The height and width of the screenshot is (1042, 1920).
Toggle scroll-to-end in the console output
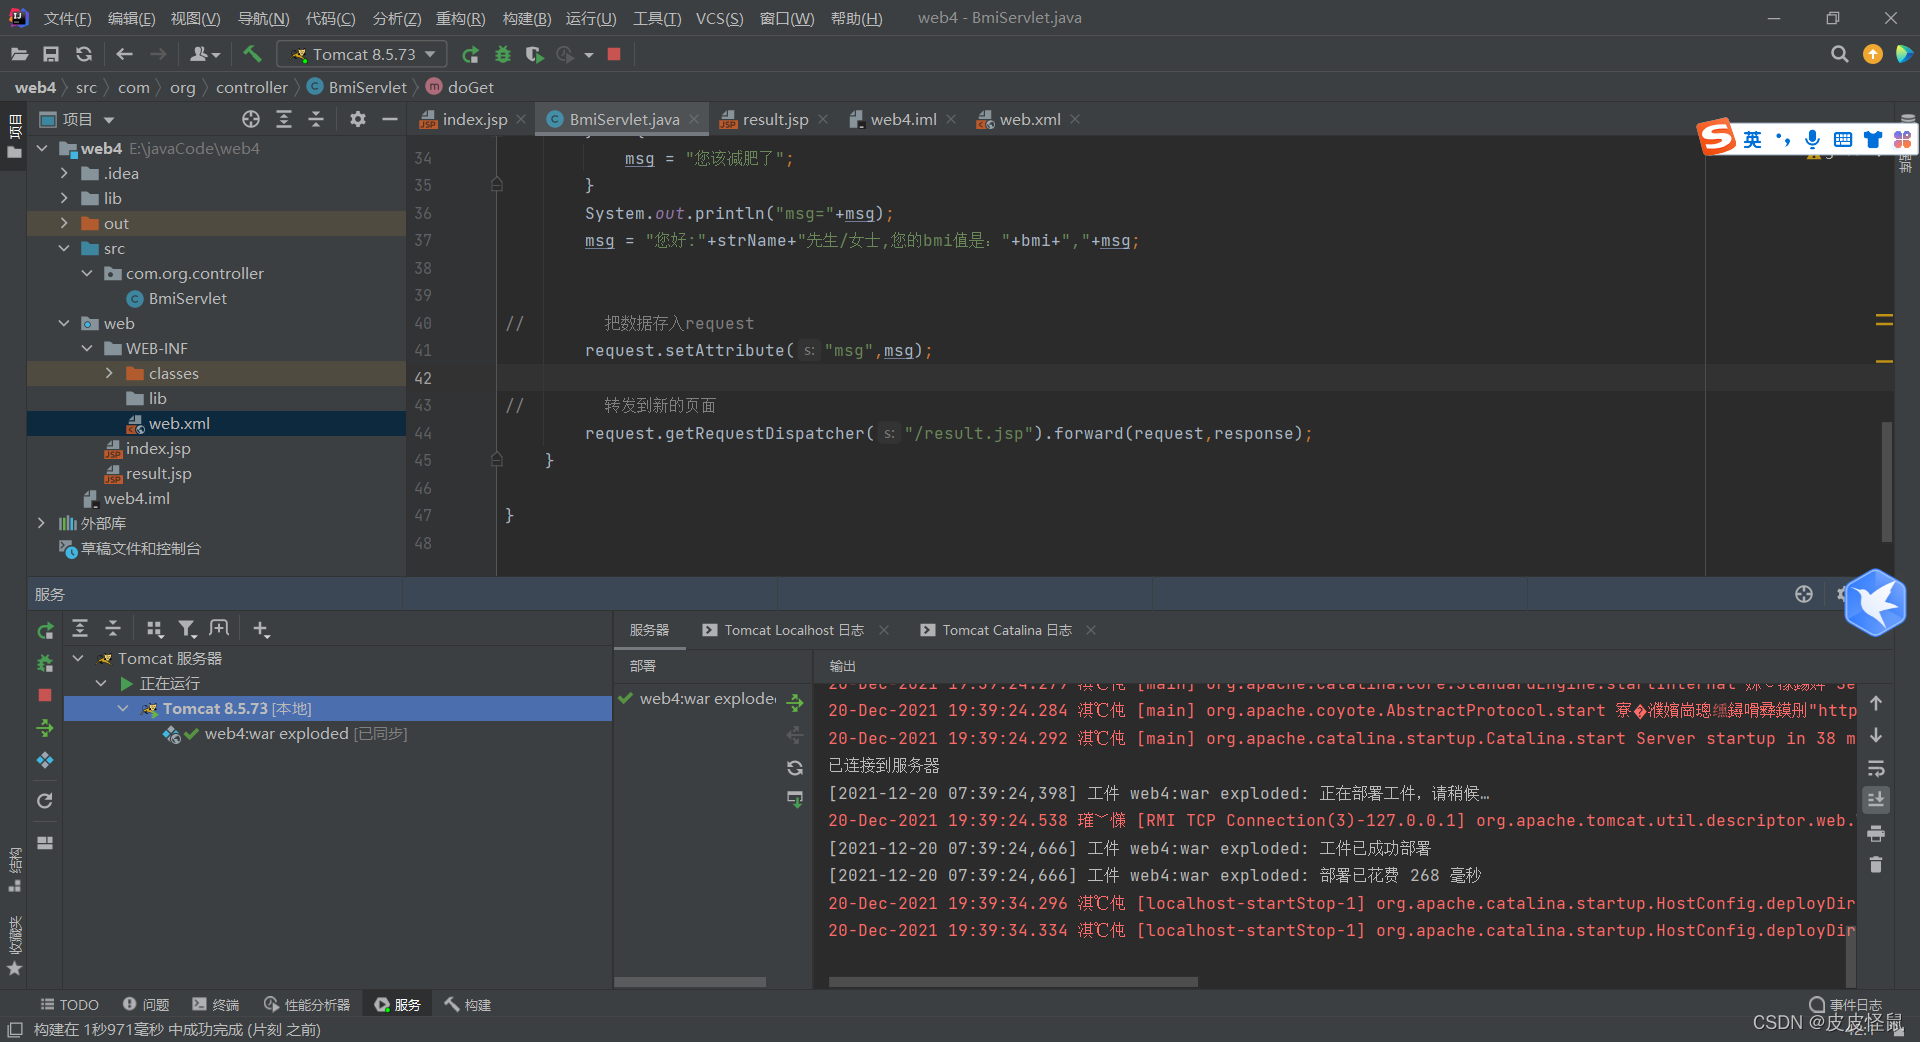(x=1876, y=800)
